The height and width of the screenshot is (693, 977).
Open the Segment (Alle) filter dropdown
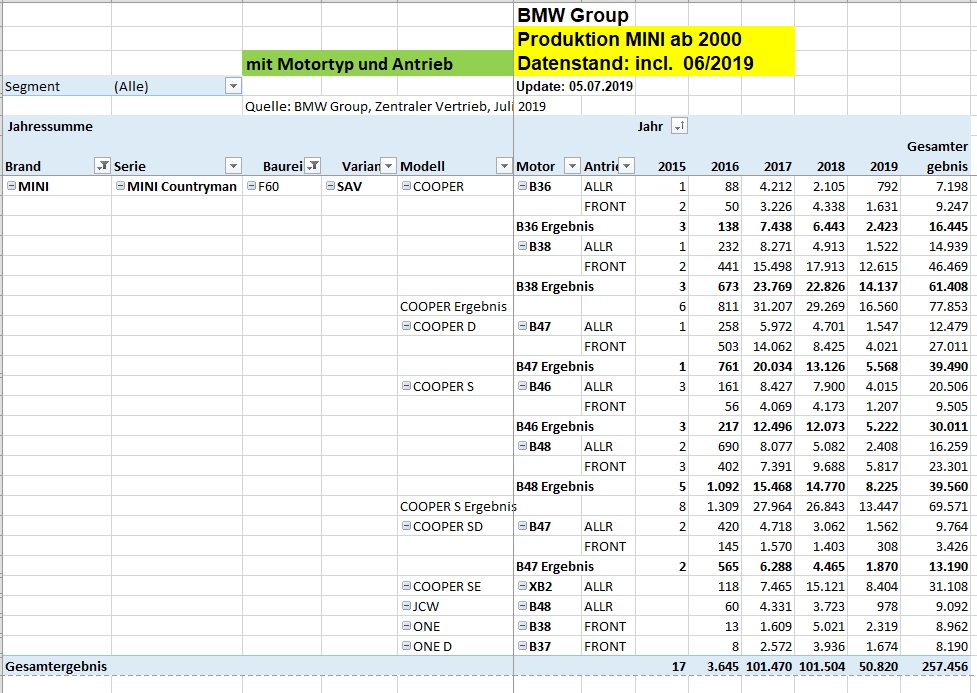232,86
